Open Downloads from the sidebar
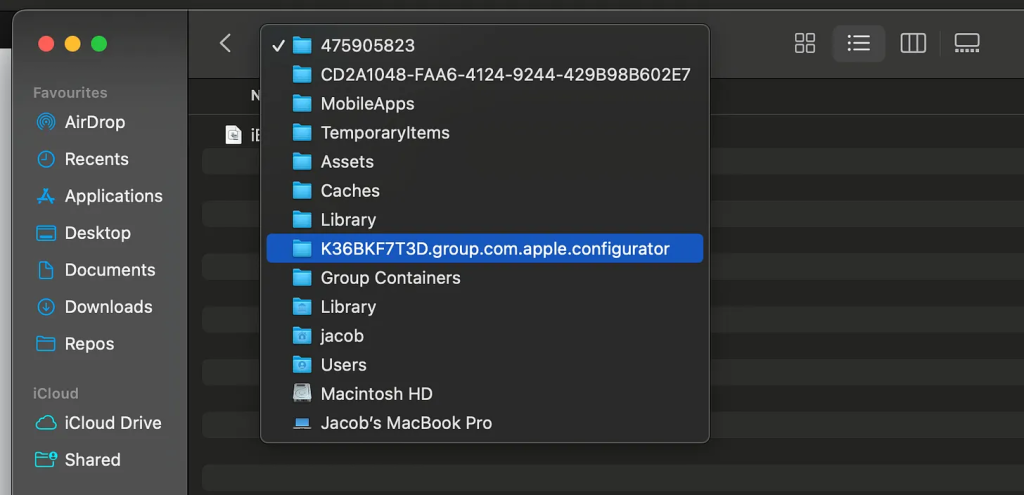This screenshot has width=1024, height=495. point(108,307)
